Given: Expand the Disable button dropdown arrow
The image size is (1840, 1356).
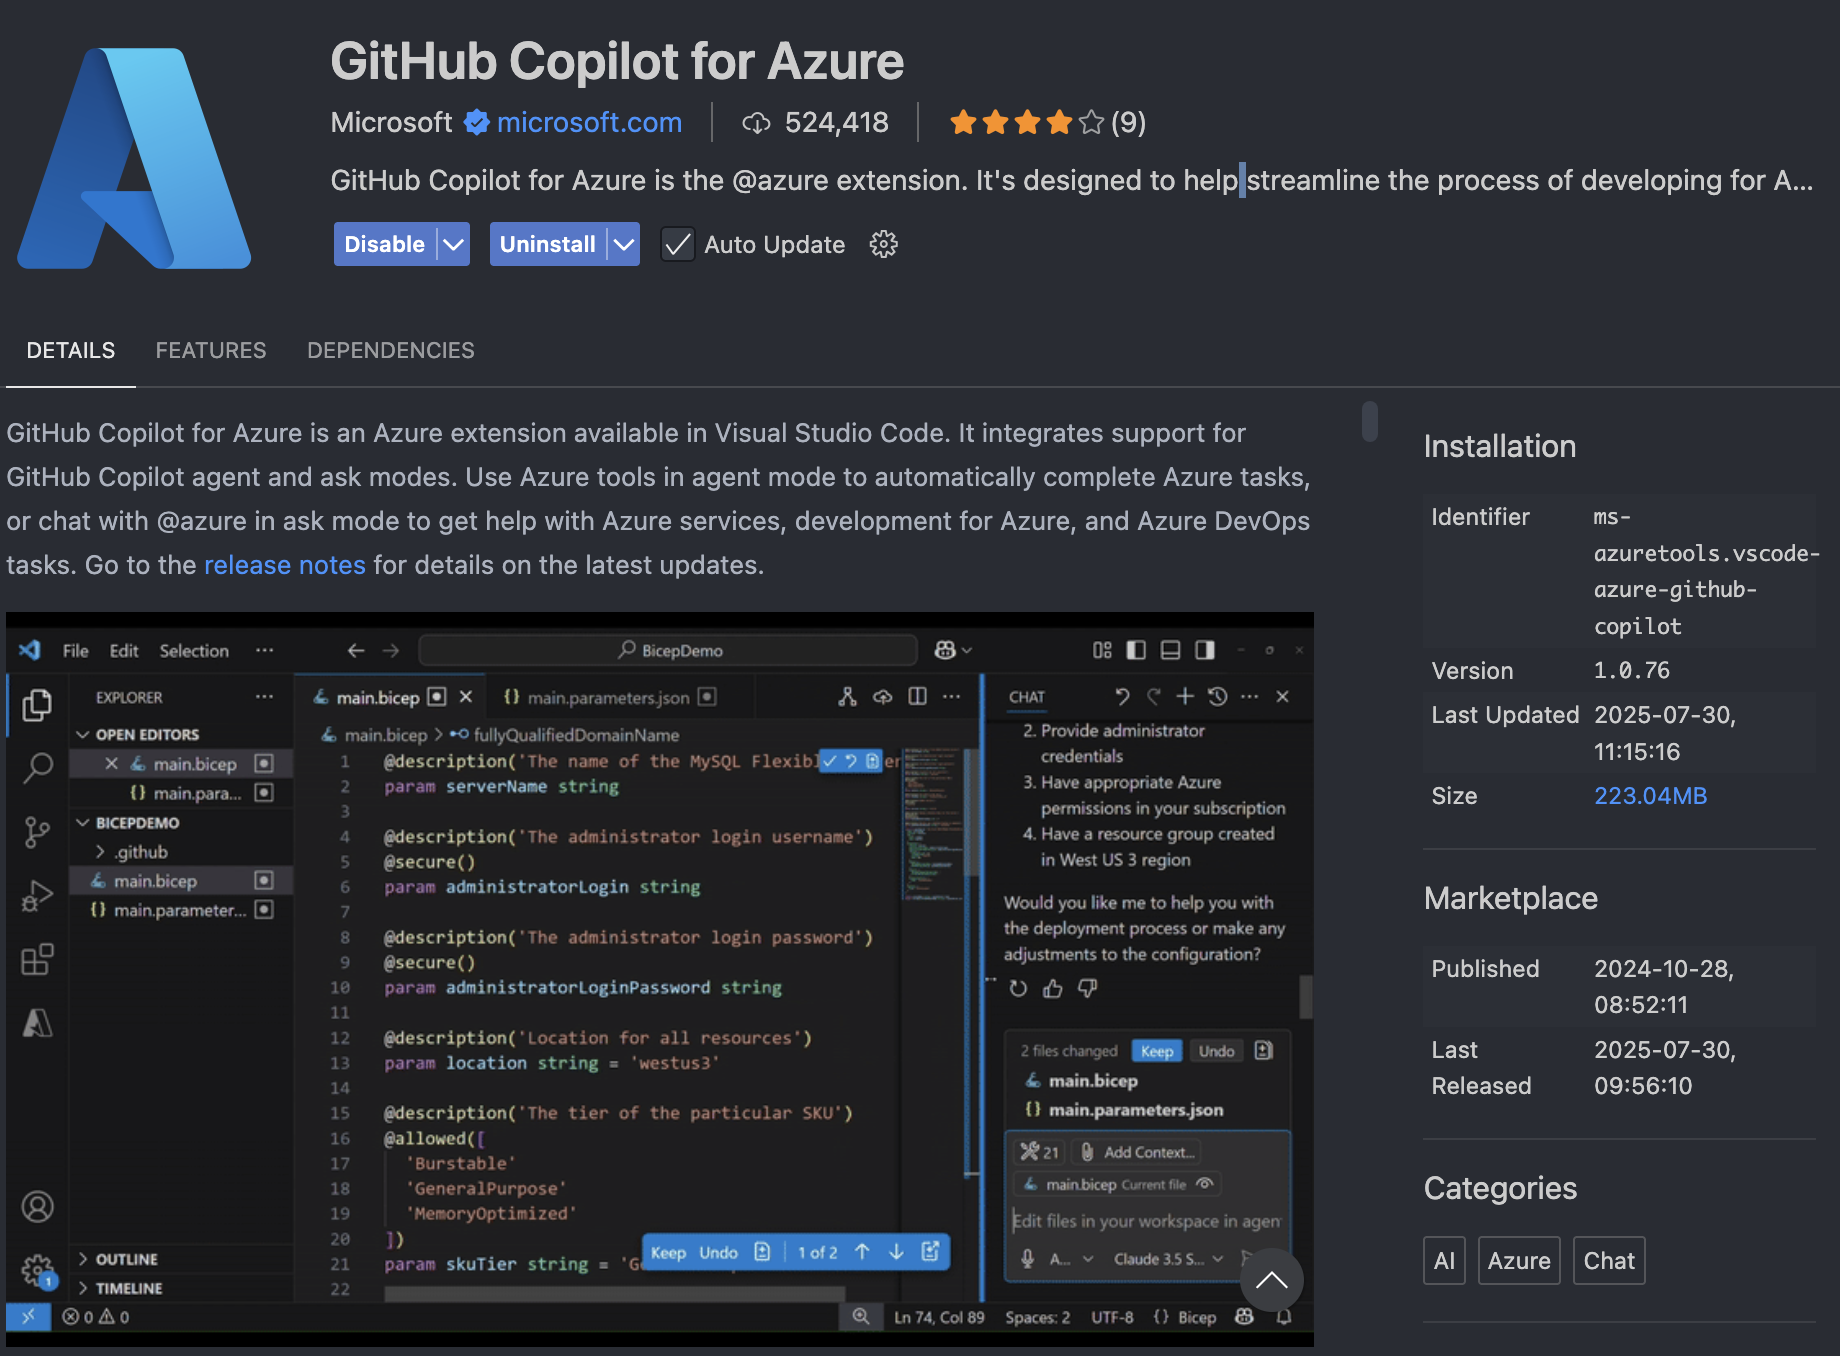Looking at the screenshot, I should [453, 244].
